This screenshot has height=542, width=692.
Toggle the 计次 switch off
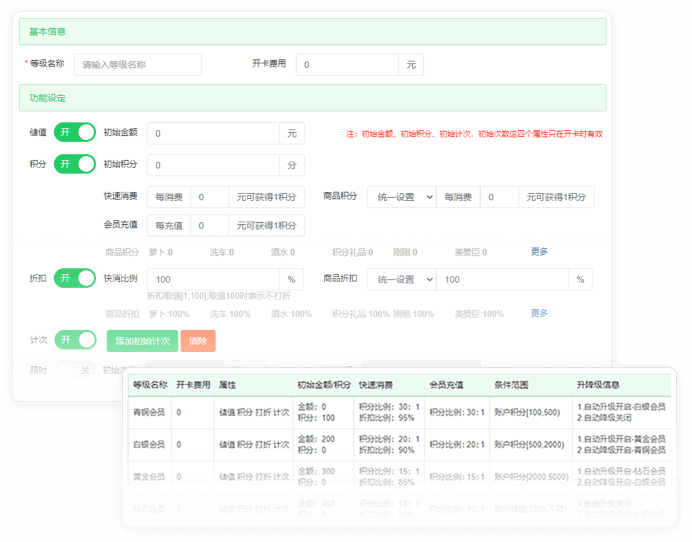tap(75, 340)
